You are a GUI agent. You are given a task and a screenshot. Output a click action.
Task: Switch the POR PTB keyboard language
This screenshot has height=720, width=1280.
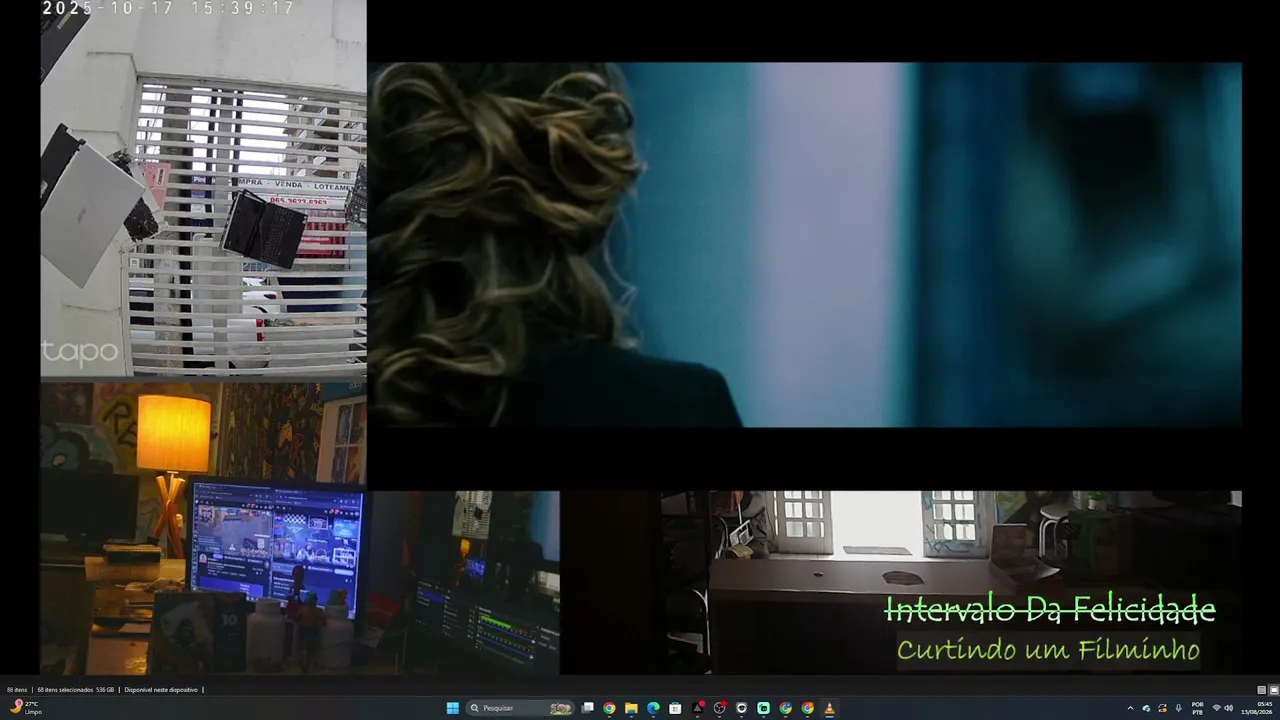click(1198, 708)
